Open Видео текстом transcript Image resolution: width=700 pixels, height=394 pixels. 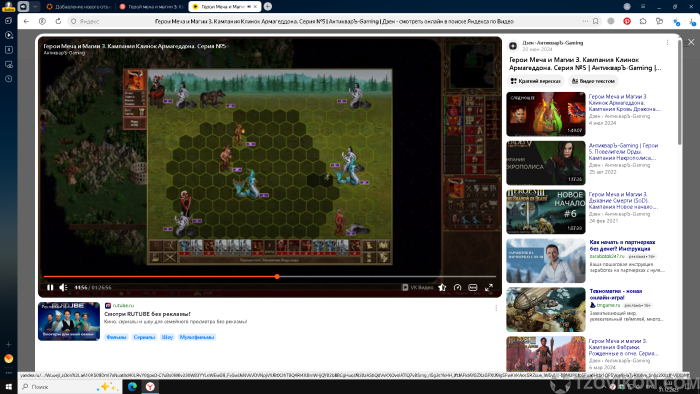[x=593, y=81]
